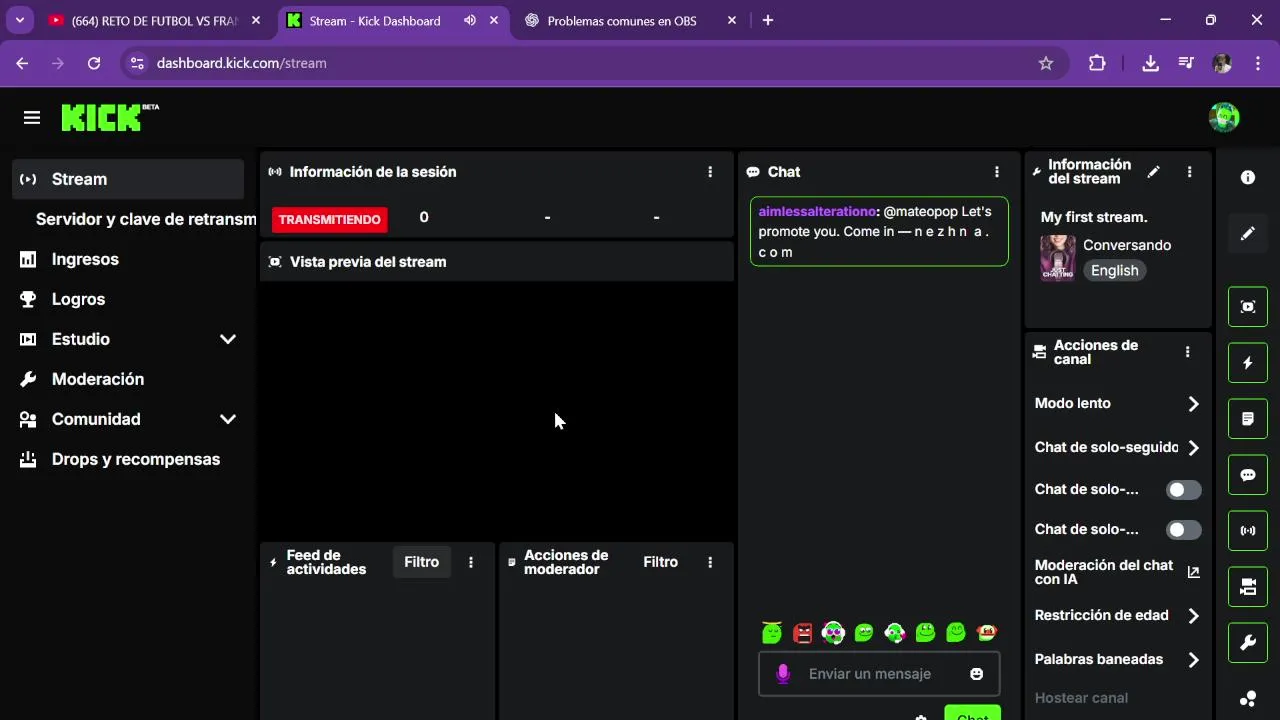This screenshot has height=720, width=1280.
Task: Open Información de la sesión three-dot menu
Action: (710, 172)
